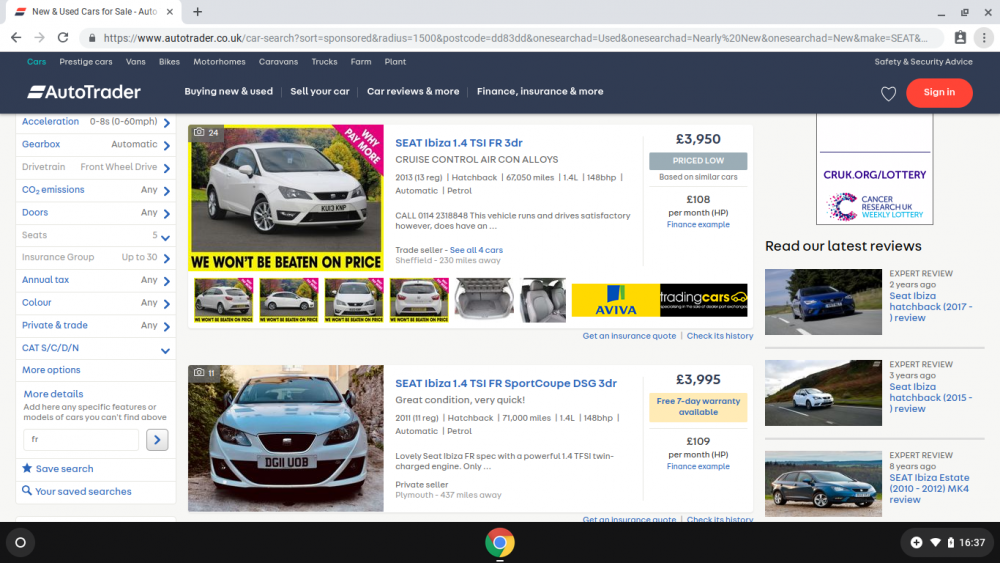Open saved cars heart icon
Image resolution: width=1000 pixels, height=563 pixels.
click(x=888, y=94)
